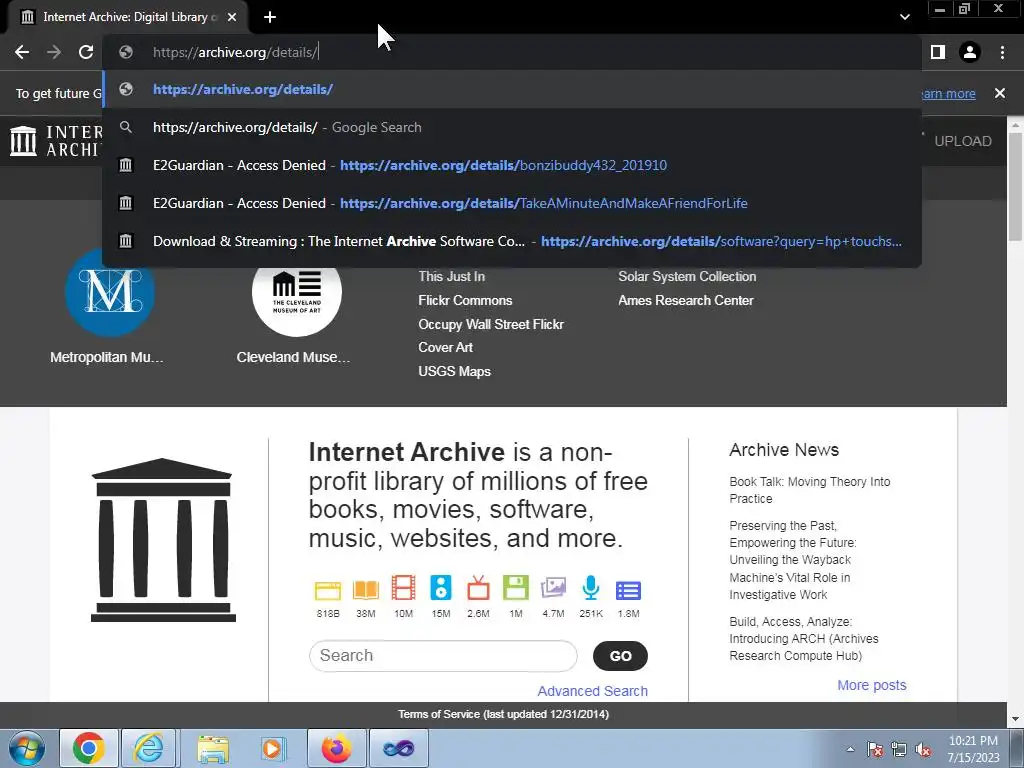Open Windows Explorer folder in taskbar

click(213, 749)
